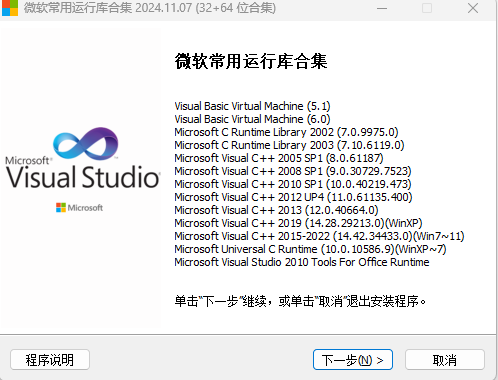This screenshot has width=498, height=380.
Task: Click Microsoft Universal C Runtime entry
Action: click(310, 249)
